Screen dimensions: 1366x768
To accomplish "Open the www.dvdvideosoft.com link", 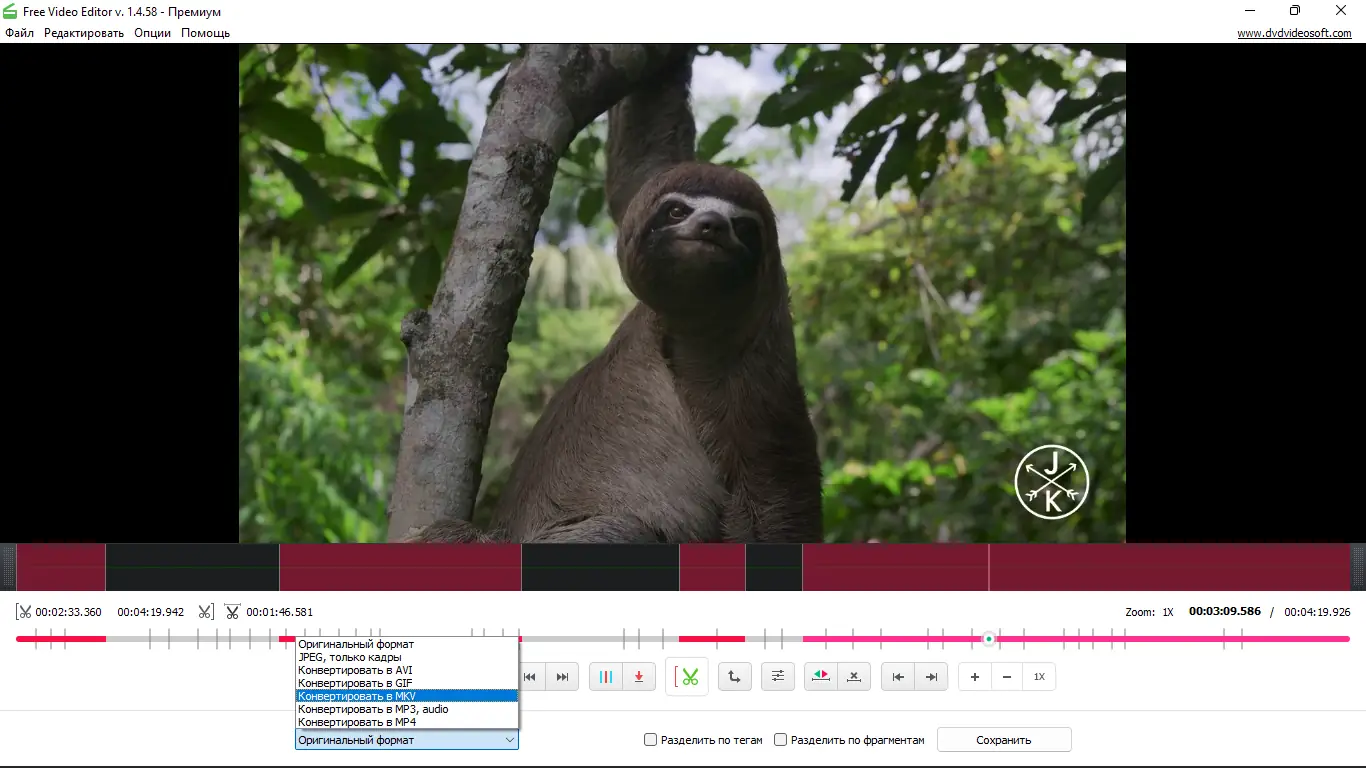I will point(1295,32).
